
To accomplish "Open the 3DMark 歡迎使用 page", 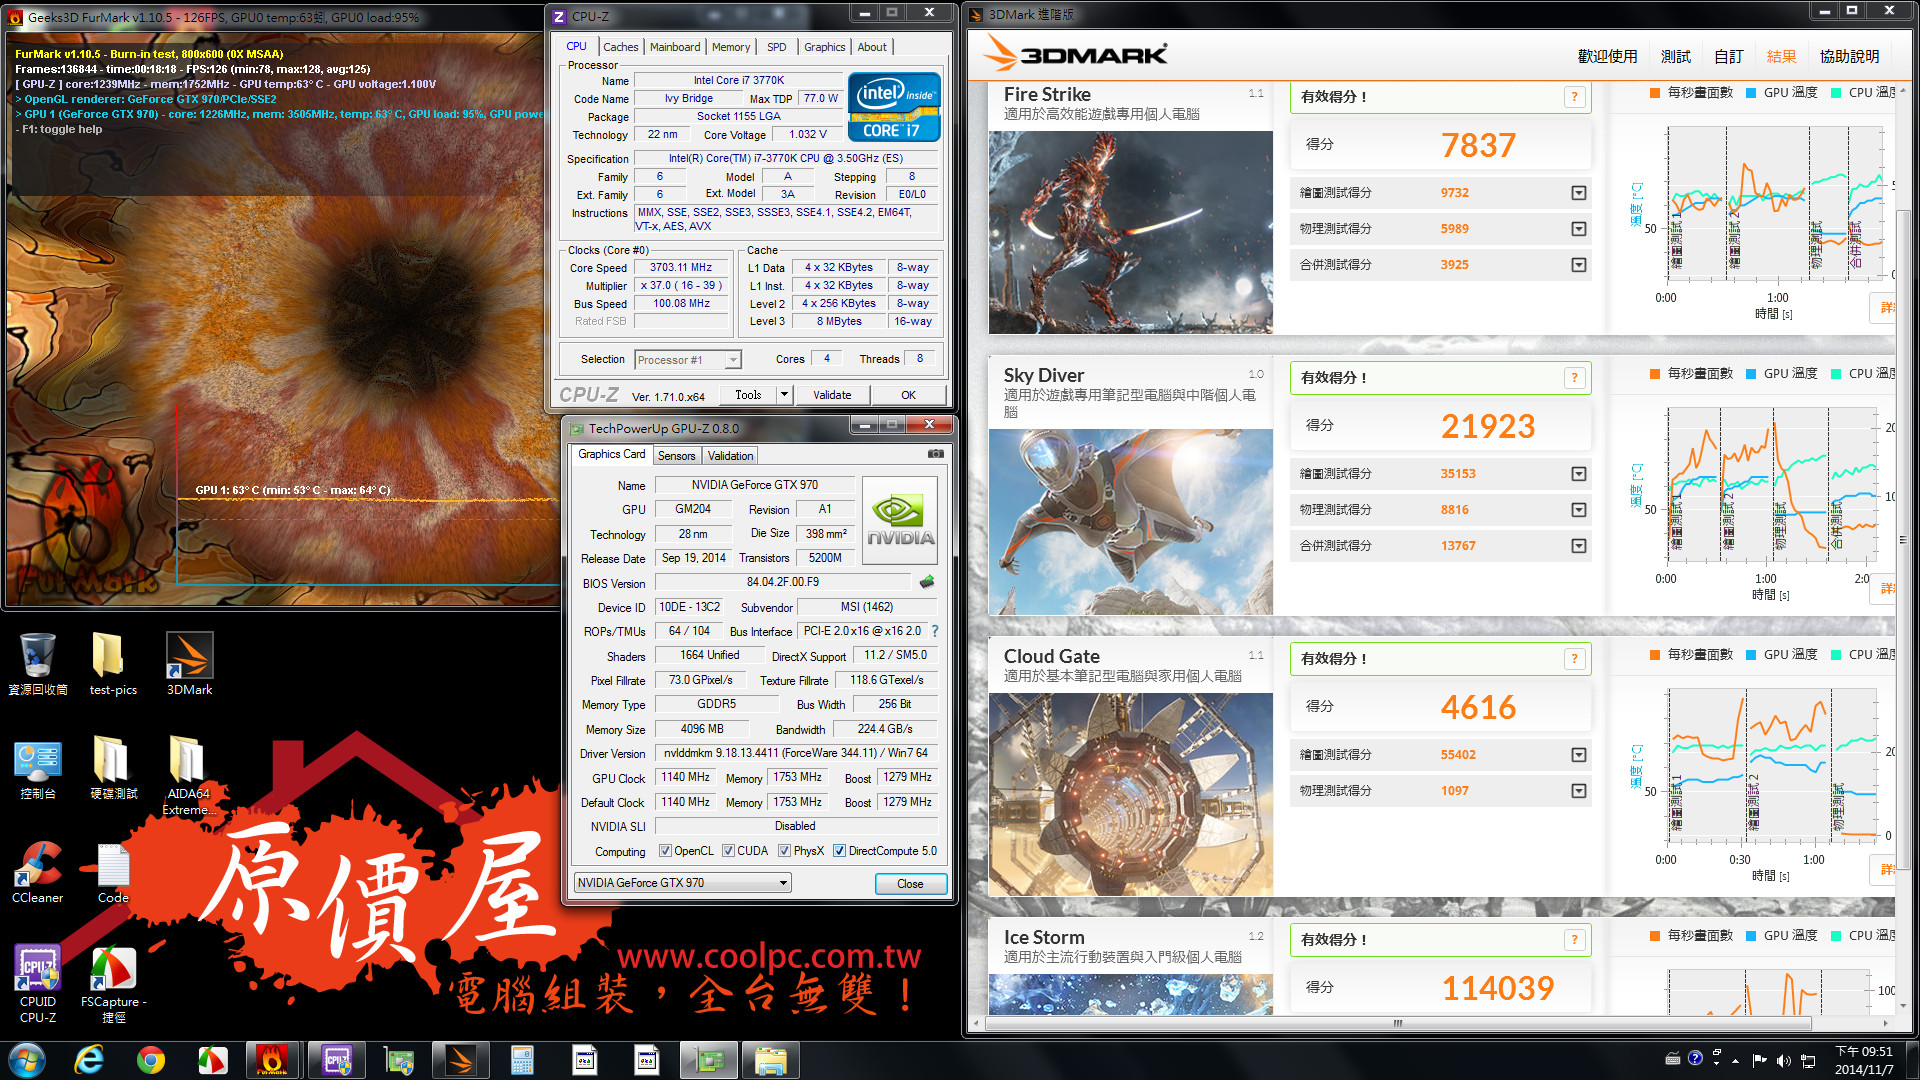I will coord(1608,56).
